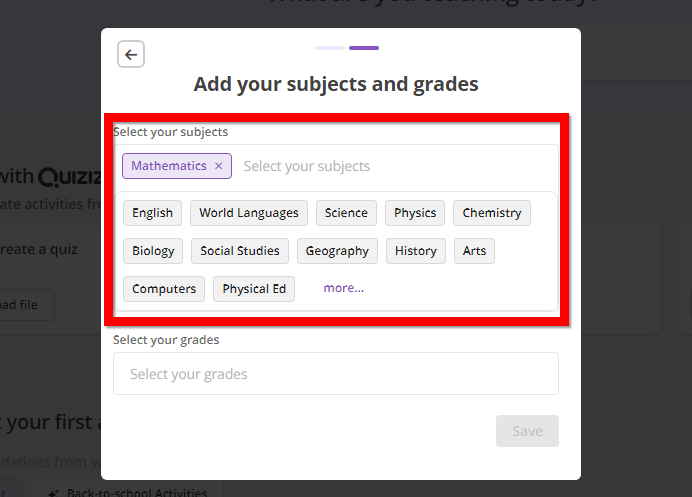Choose Geography subject chip

(x=337, y=251)
